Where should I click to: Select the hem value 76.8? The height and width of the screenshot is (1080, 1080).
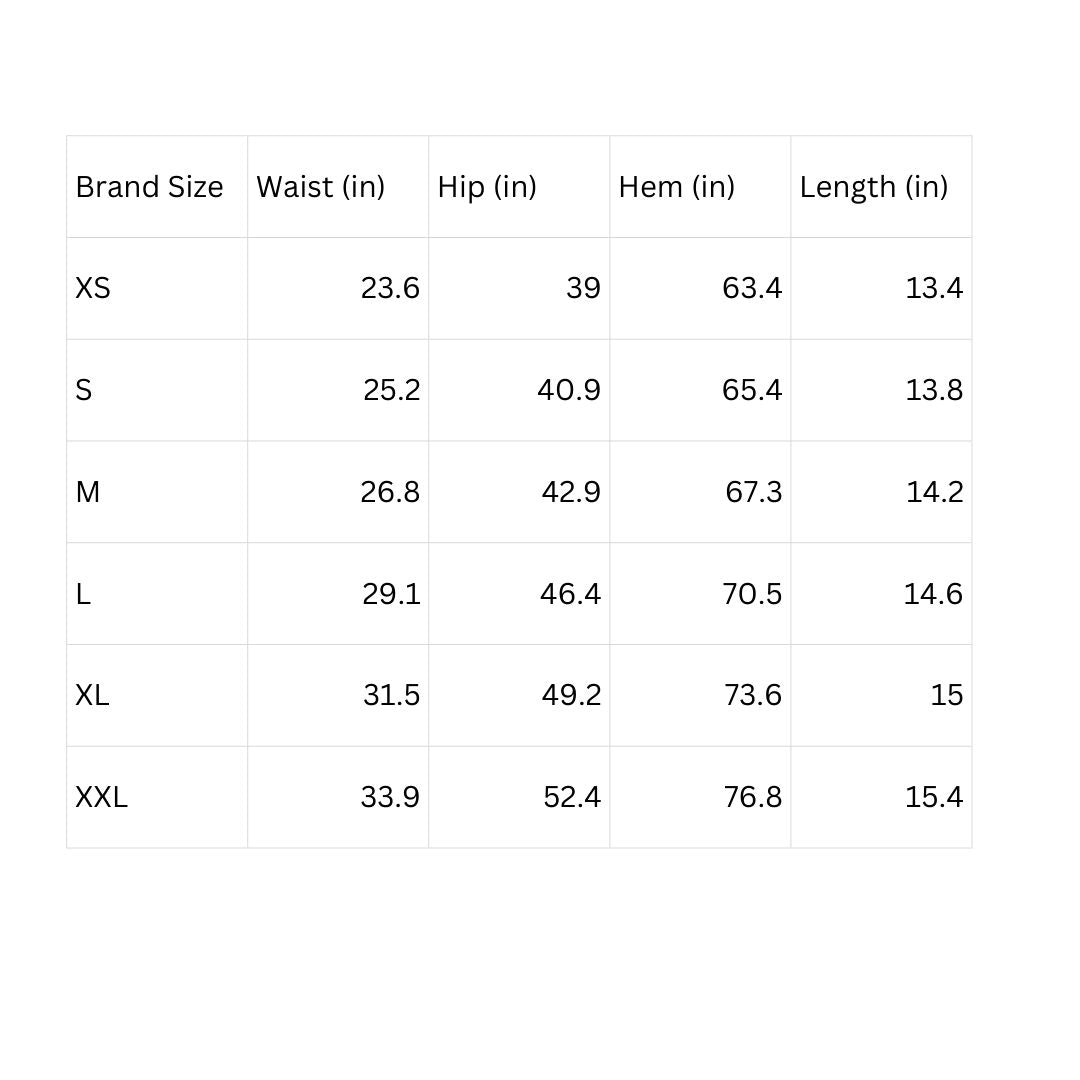pyautogui.click(x=752, y=797)
